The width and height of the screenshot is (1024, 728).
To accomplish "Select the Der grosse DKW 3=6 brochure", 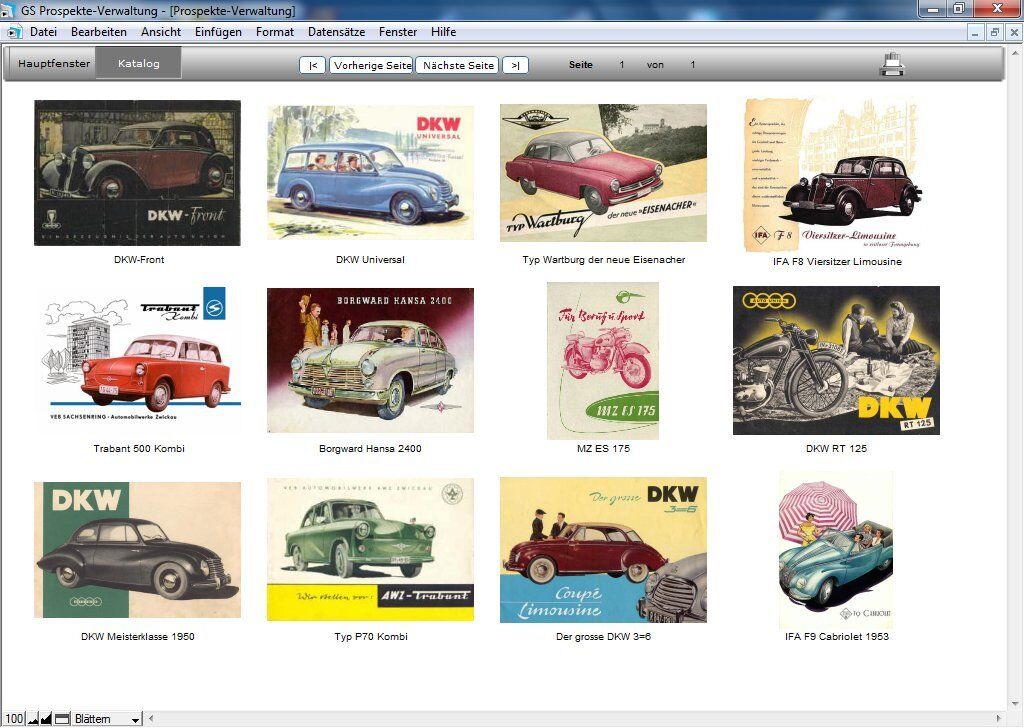I will (x=603, y=550).
